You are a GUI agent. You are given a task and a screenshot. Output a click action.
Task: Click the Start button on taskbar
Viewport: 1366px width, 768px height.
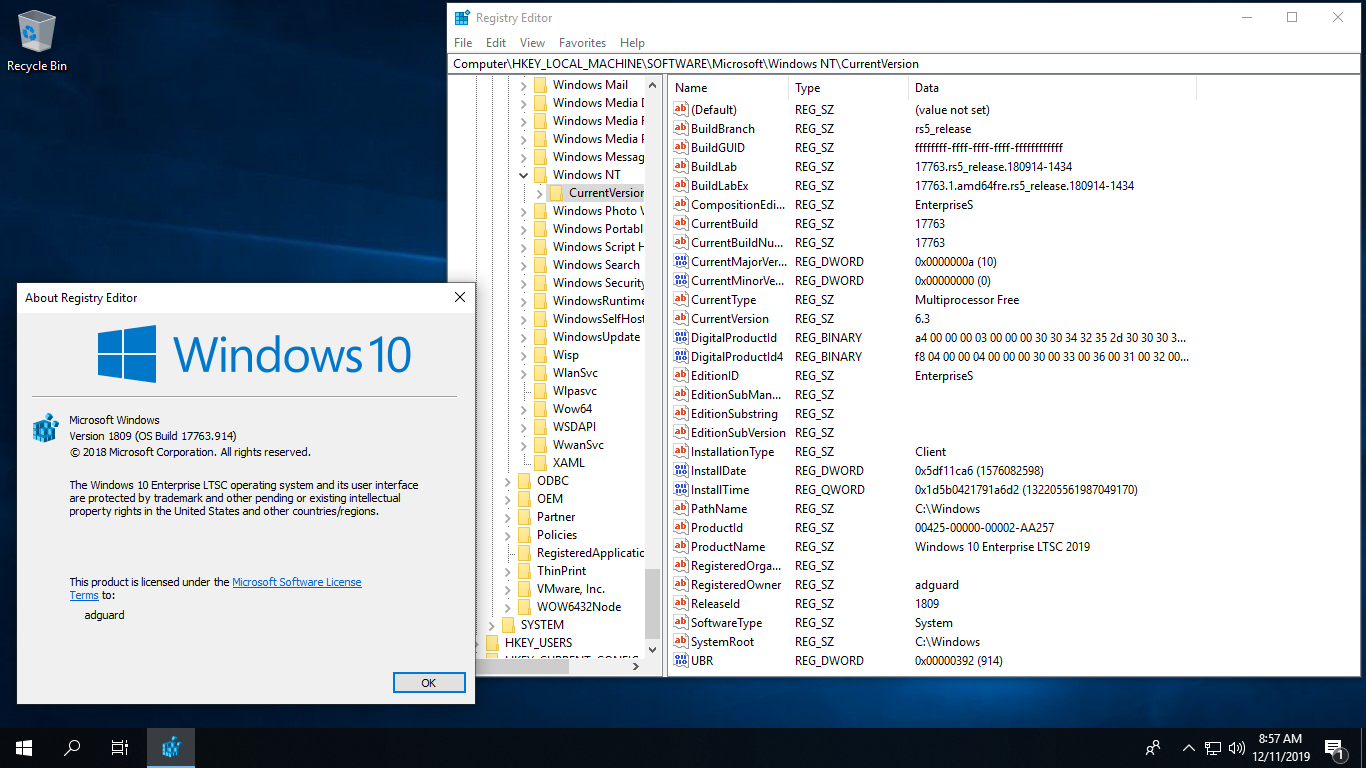(x=24, y=747)
